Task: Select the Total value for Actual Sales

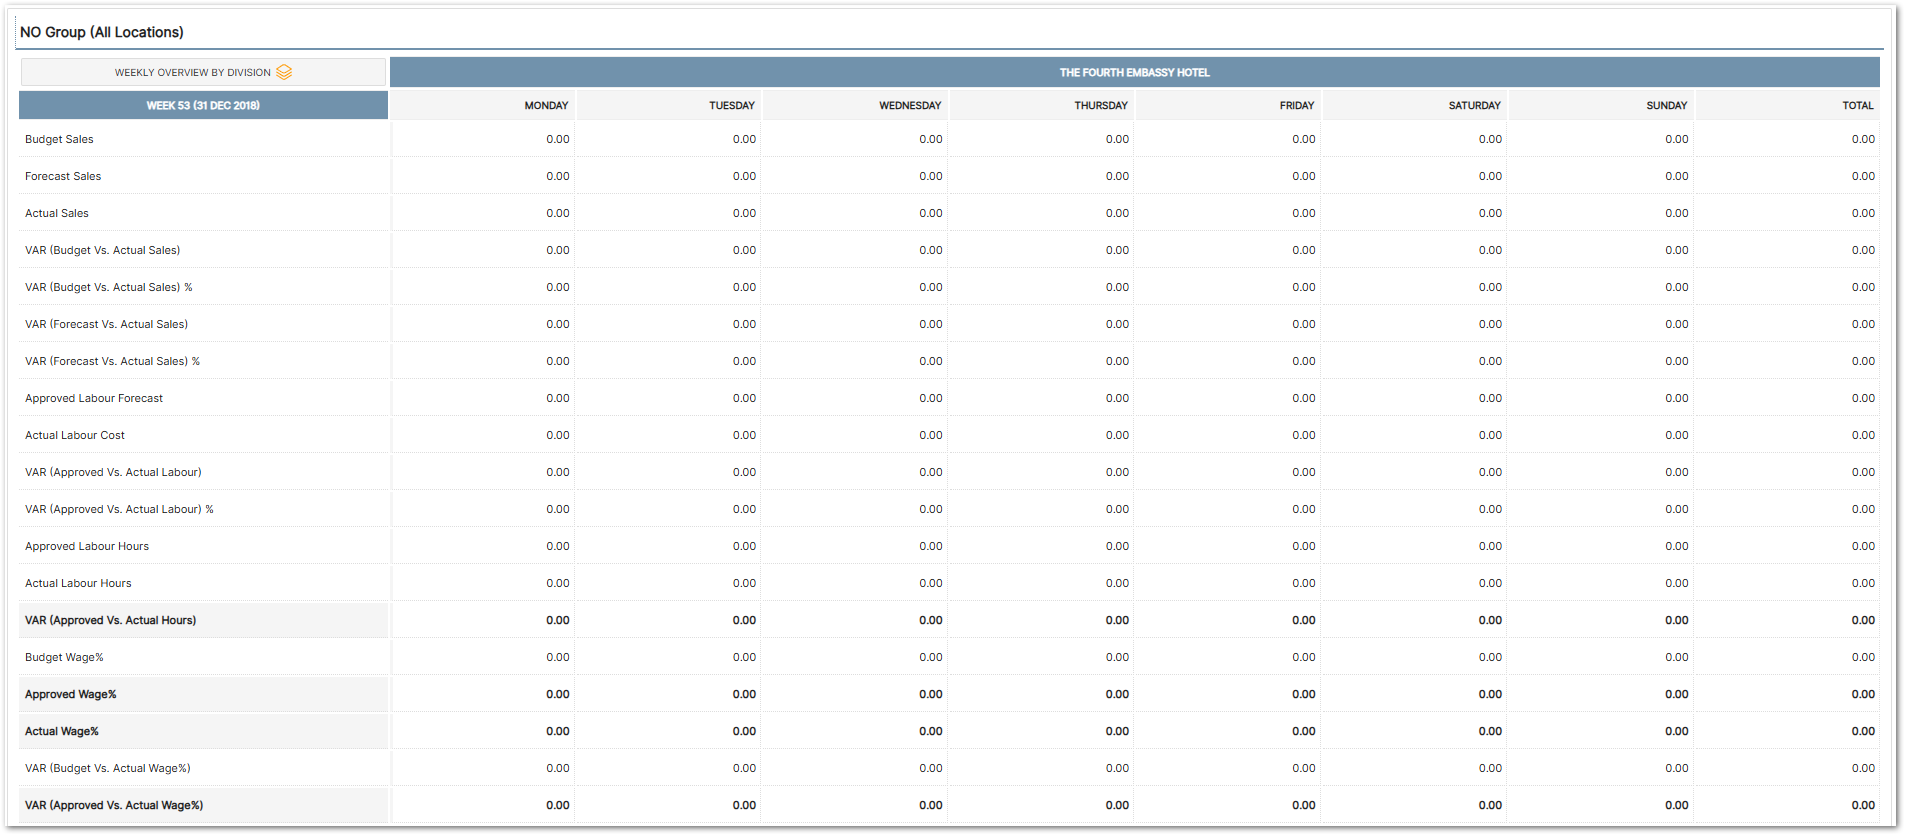Action: click(1862, 213)
